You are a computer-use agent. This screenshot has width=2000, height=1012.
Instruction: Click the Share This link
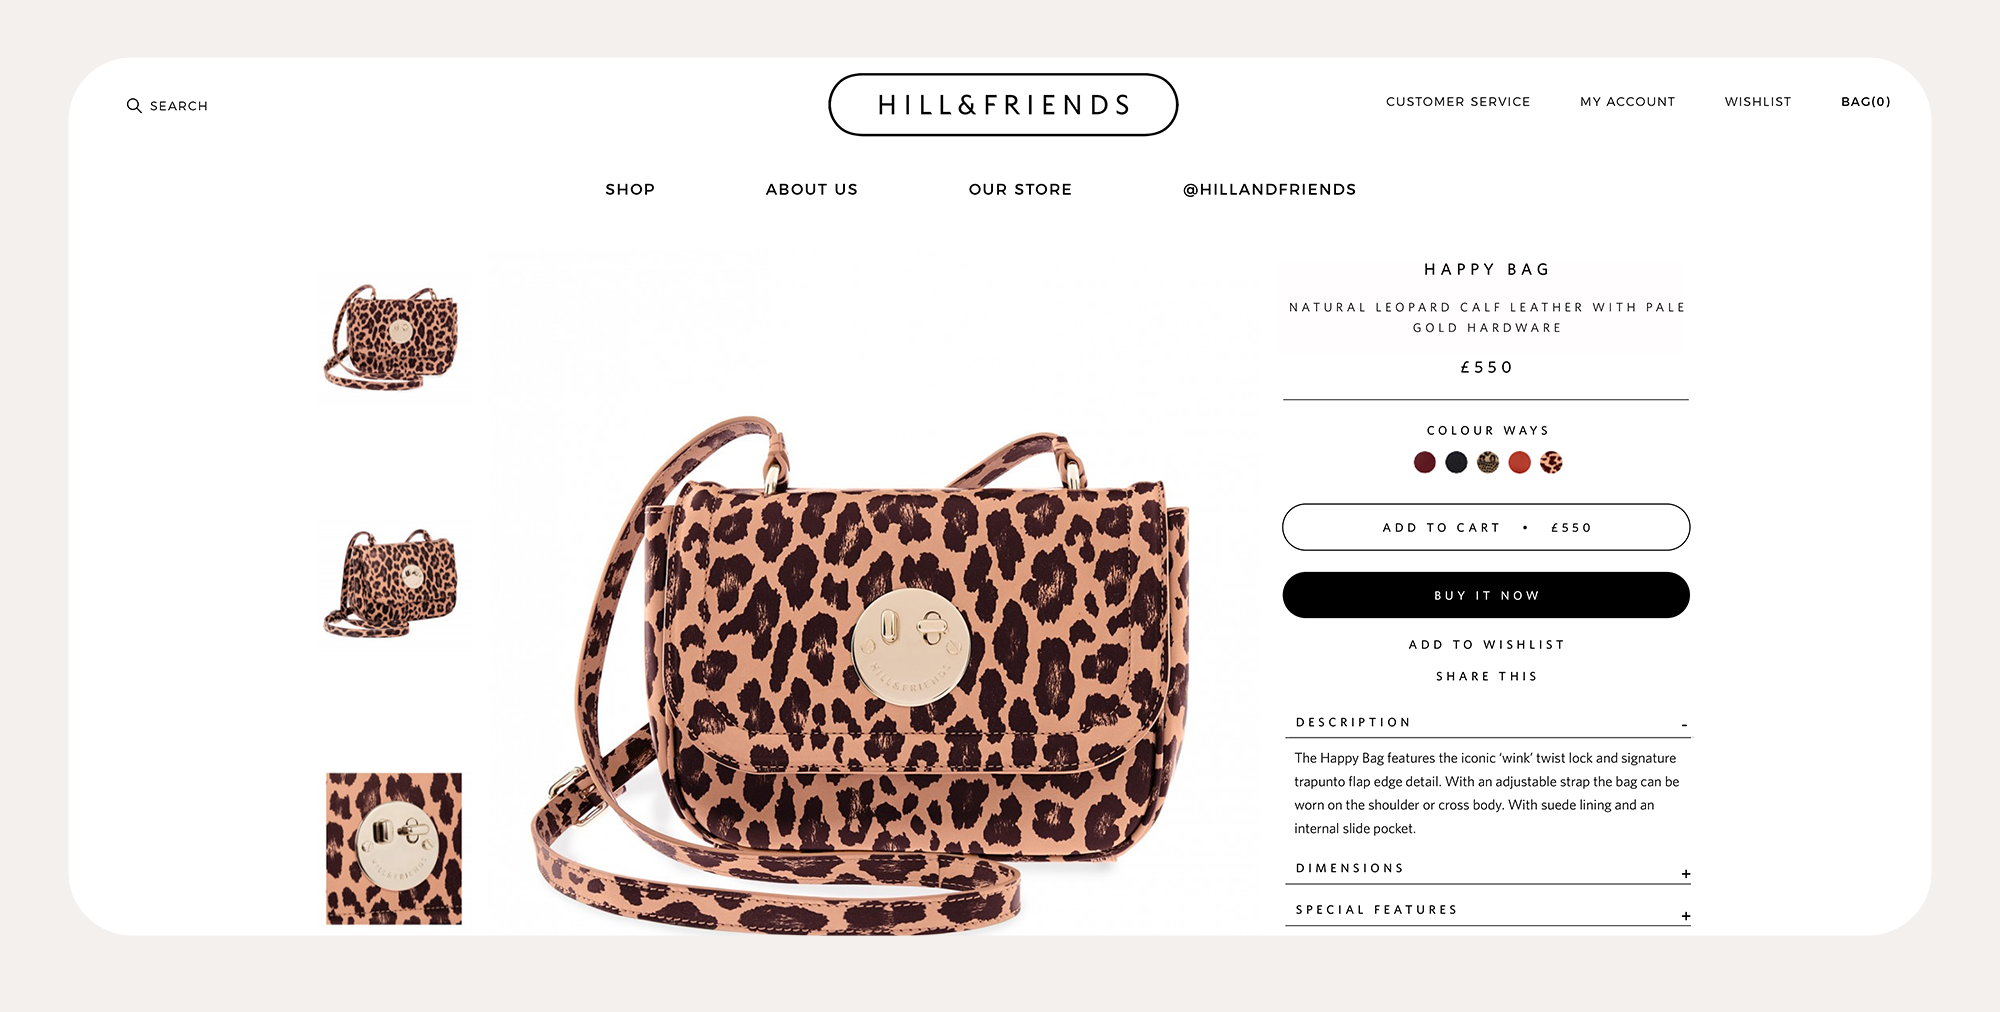(1486, 677)
